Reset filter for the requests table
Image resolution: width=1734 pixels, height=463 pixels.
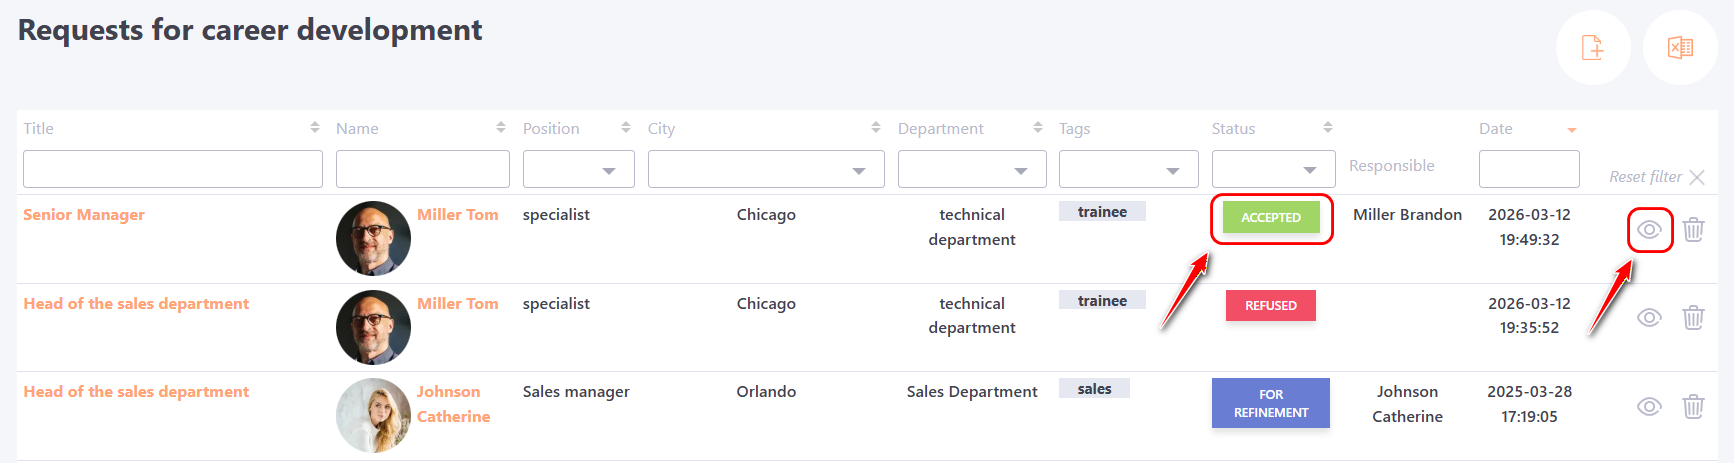point(1656,177)
